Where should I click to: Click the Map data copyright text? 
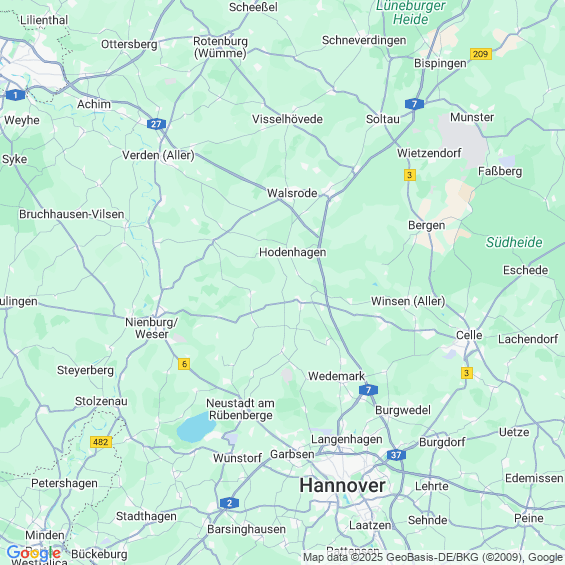[433, 557]
